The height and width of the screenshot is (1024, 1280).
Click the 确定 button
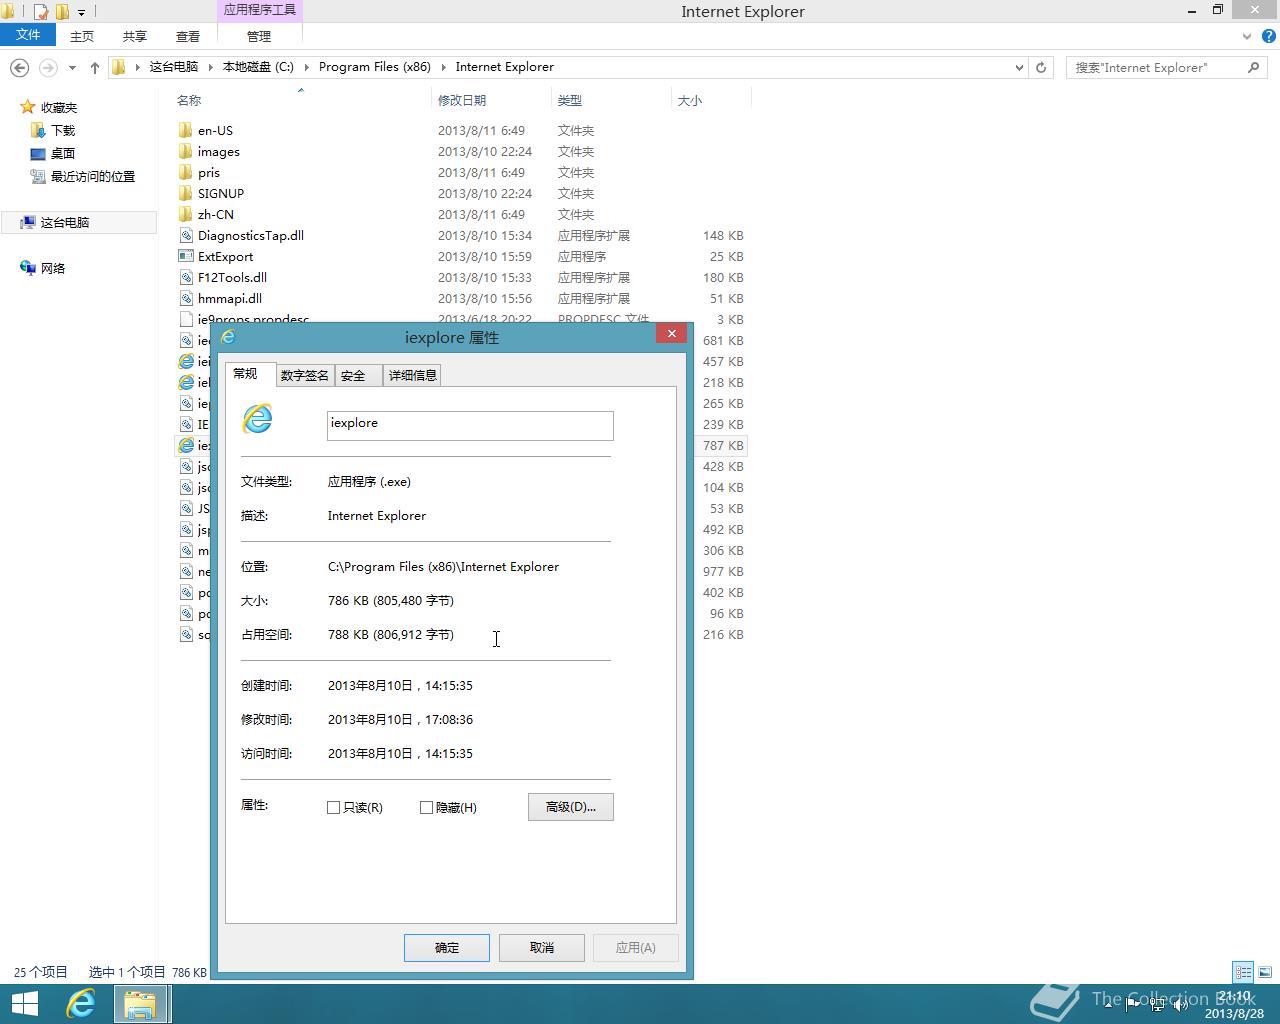pos(447,947)
